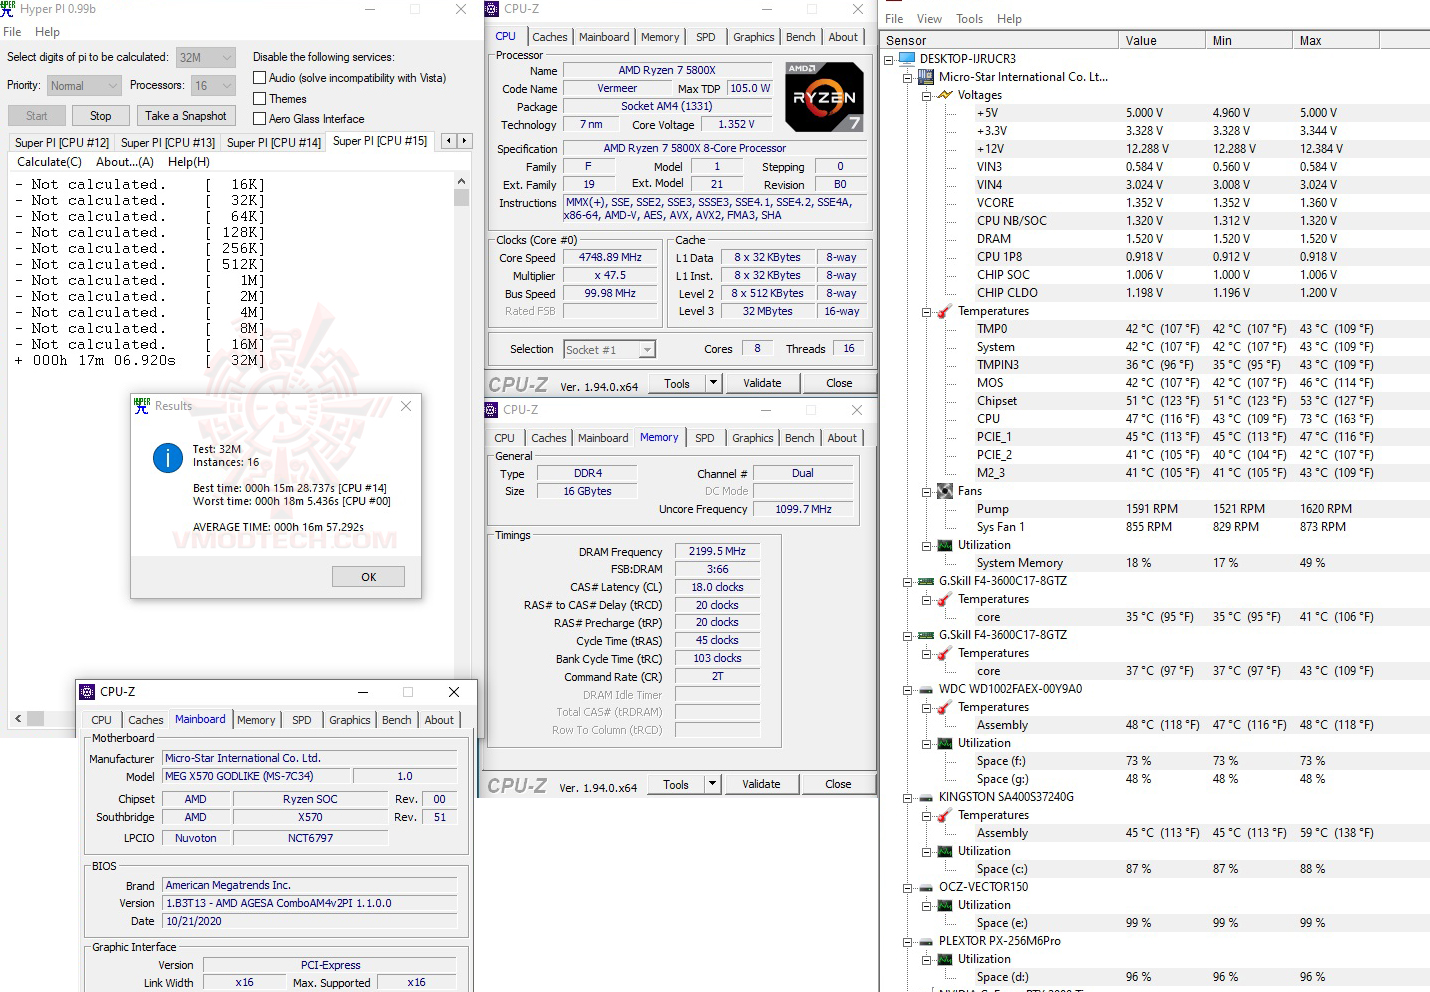1430x992 pixels.
Task: Click the CPU-Z title icon in the Processor window
Action: click(x=492, y=9)
